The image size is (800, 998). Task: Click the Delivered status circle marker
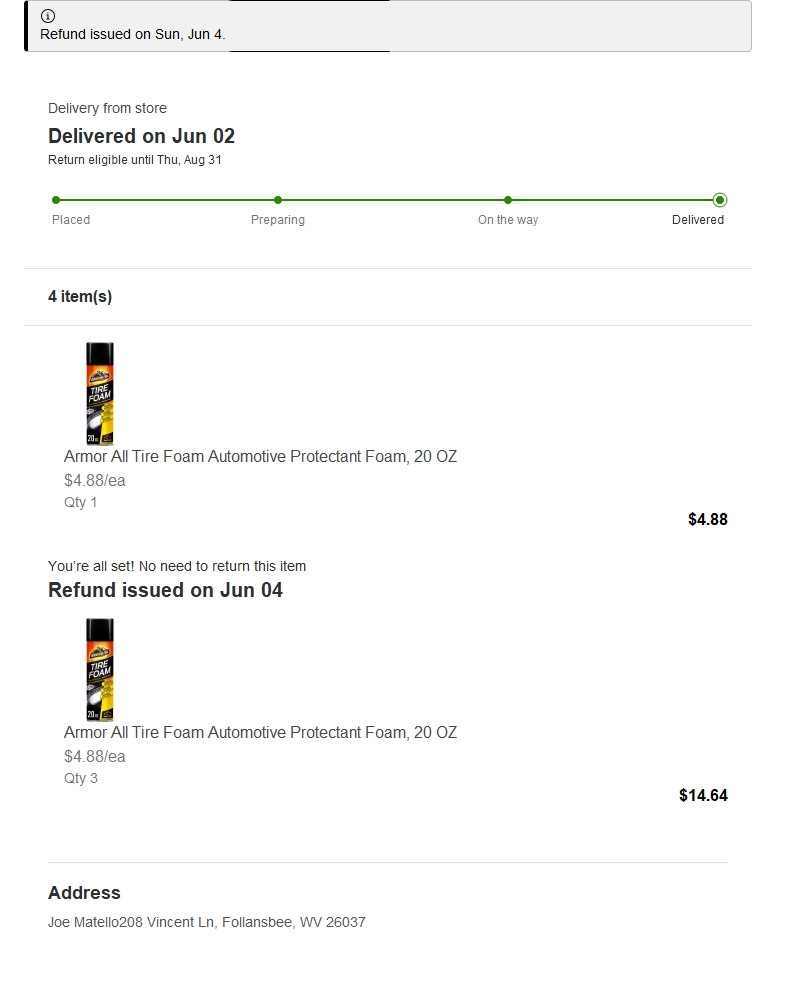click(x=720, y=200)
